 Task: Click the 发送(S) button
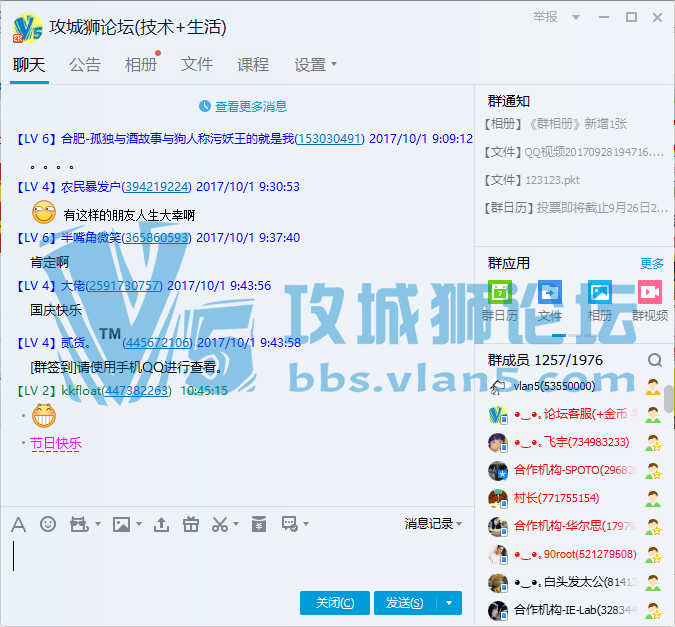(x=405, y=603)
